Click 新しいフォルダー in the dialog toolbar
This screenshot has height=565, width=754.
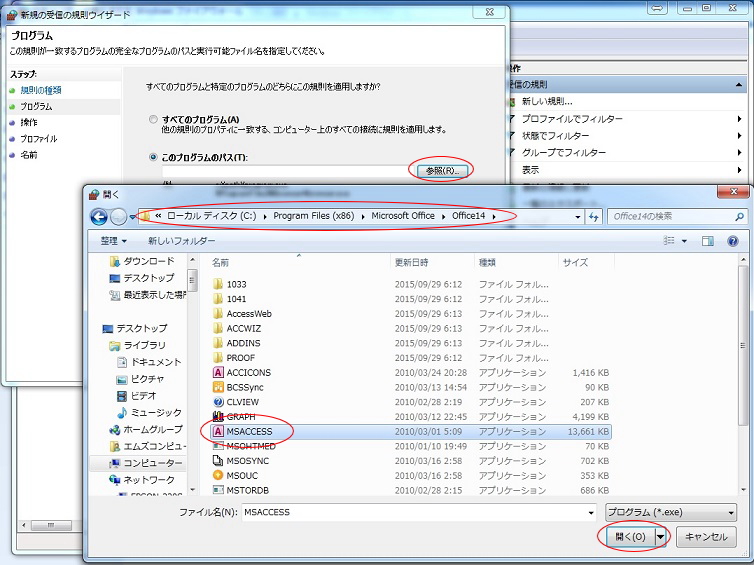coord(181,241)
